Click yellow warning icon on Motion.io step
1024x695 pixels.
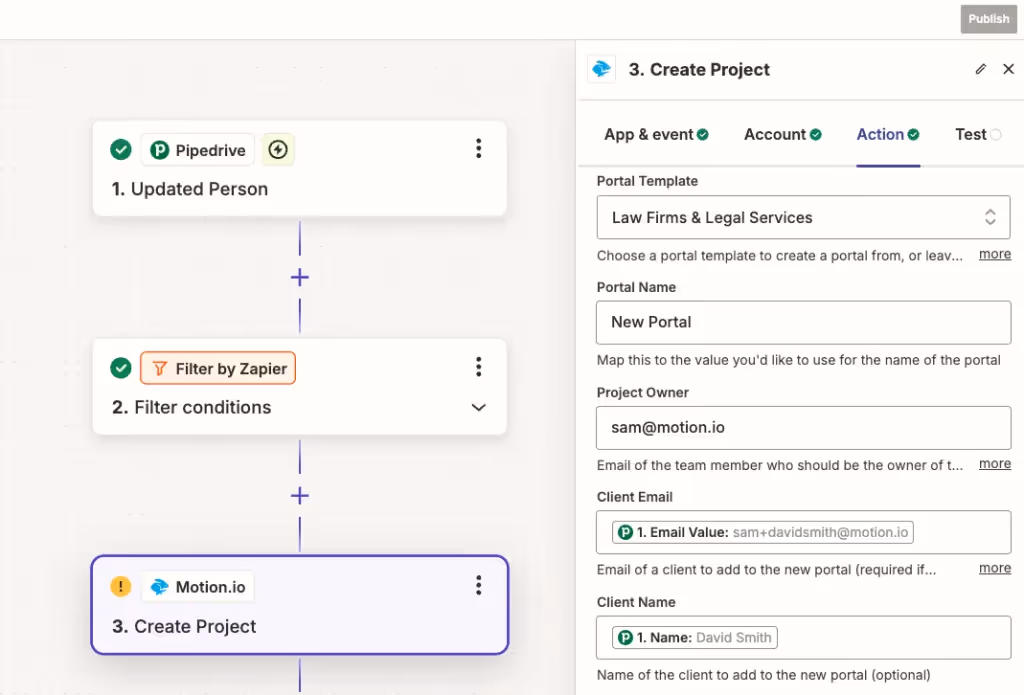click(x=121, y=586)
